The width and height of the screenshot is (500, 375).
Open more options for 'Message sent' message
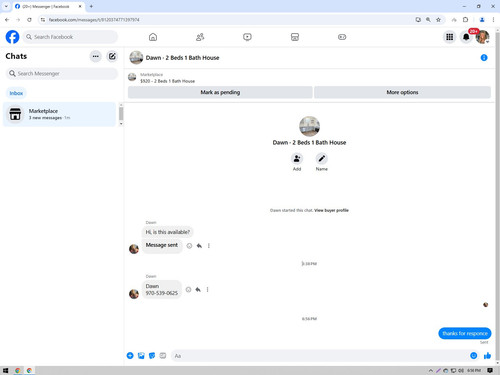209,246
